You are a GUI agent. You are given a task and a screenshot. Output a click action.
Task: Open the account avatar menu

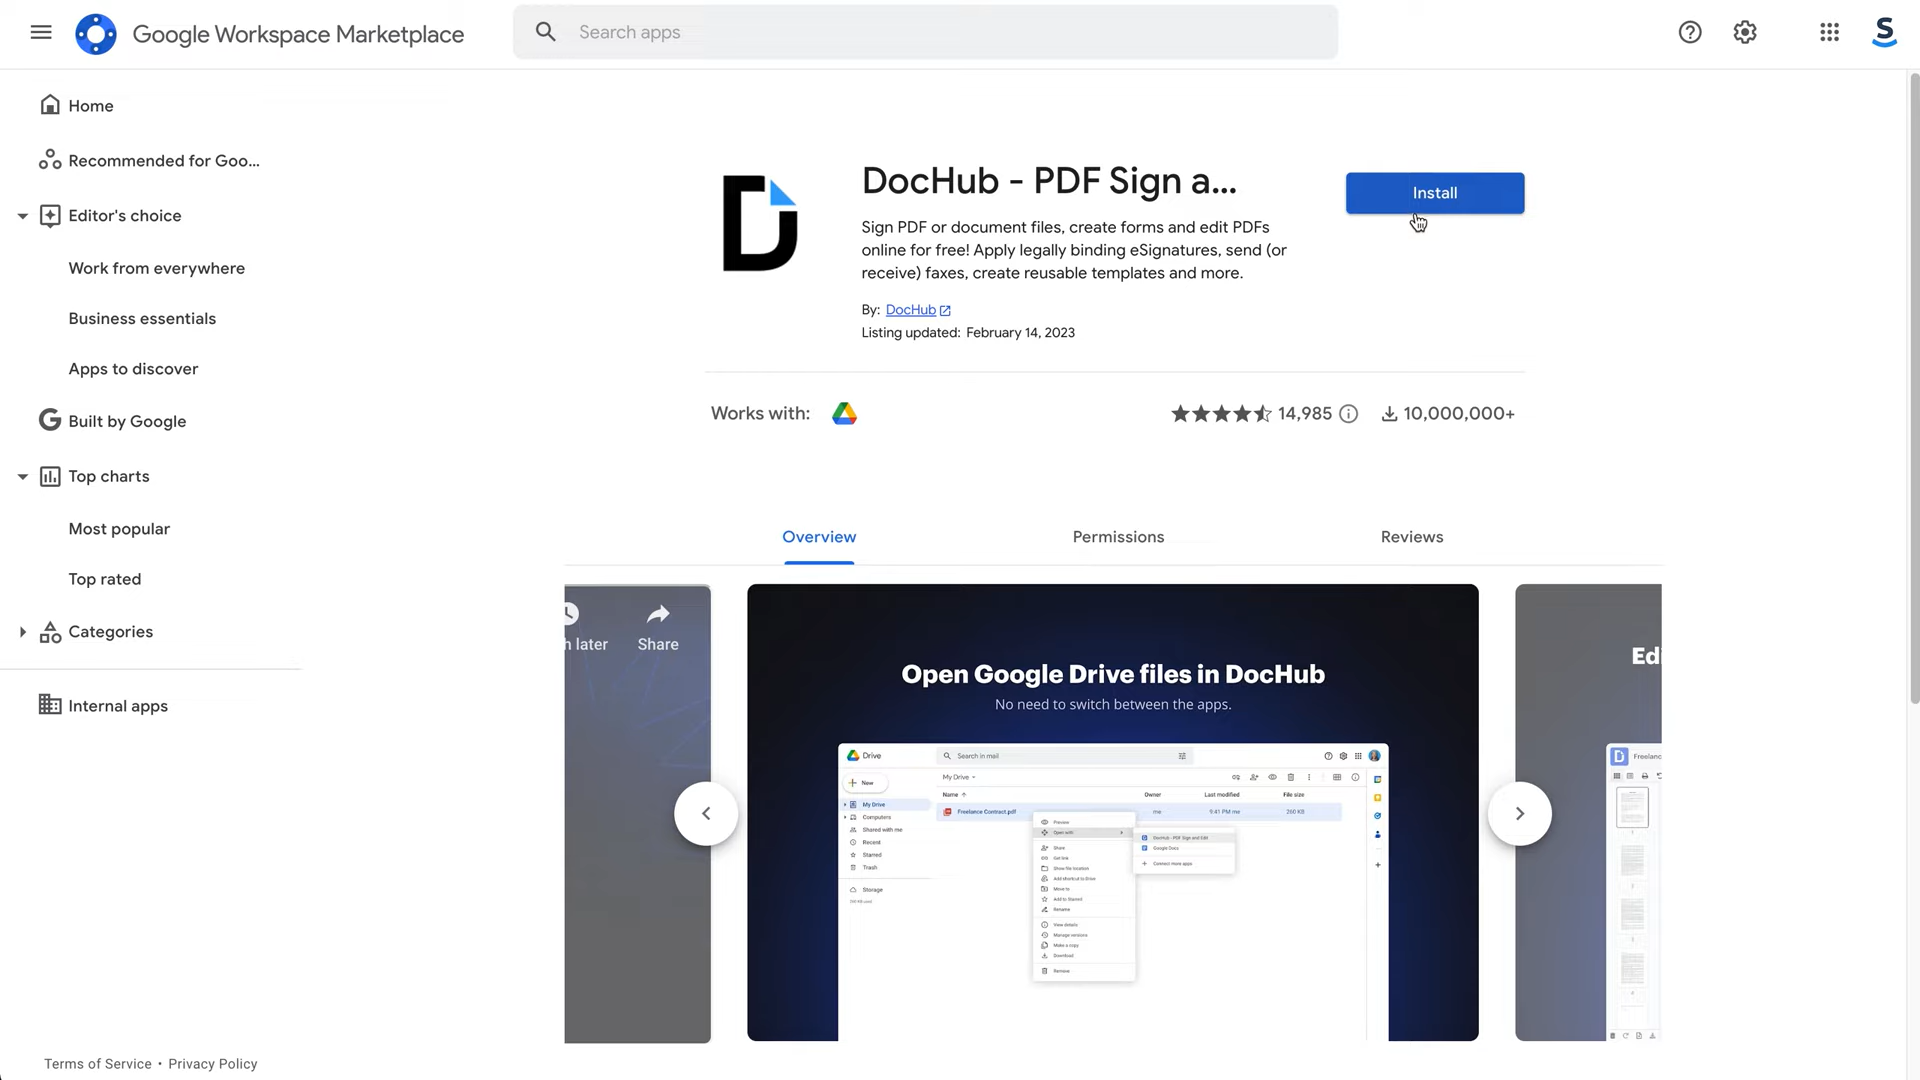(1884, 32)
